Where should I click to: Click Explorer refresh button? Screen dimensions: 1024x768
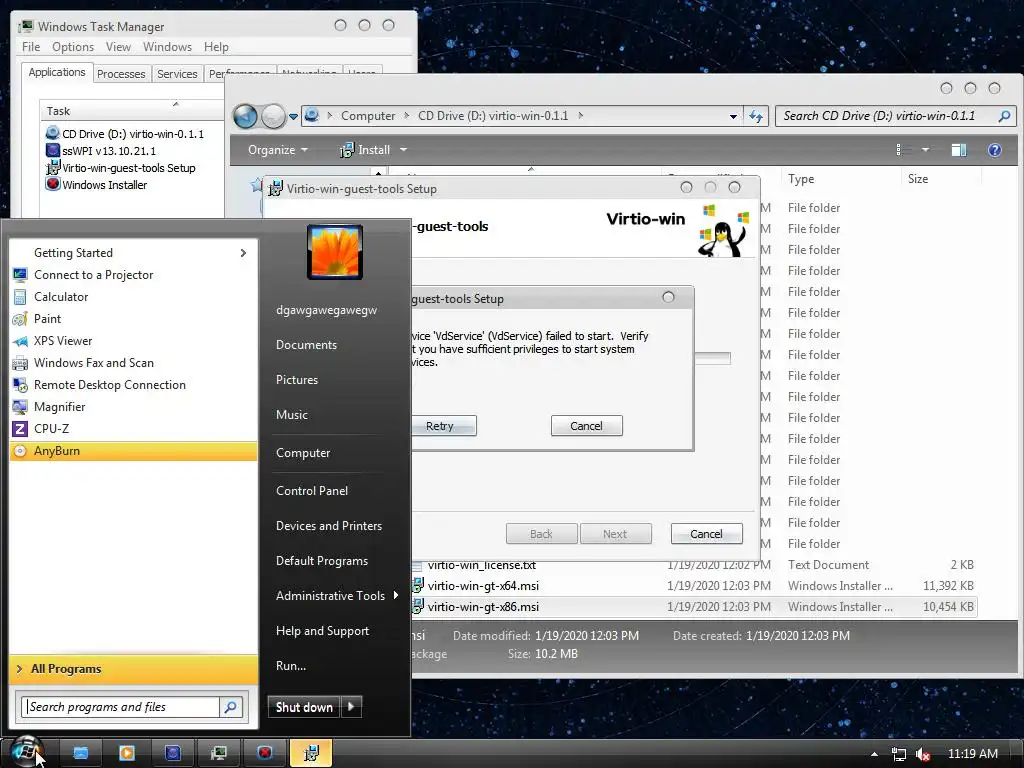click(x=756, y=116)
